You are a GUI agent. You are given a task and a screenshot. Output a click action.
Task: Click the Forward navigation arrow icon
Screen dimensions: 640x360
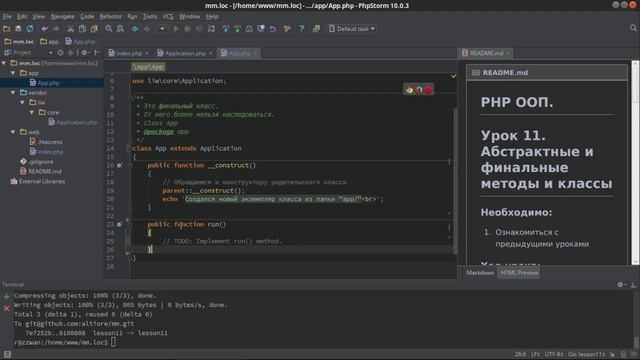pos(147,29)
